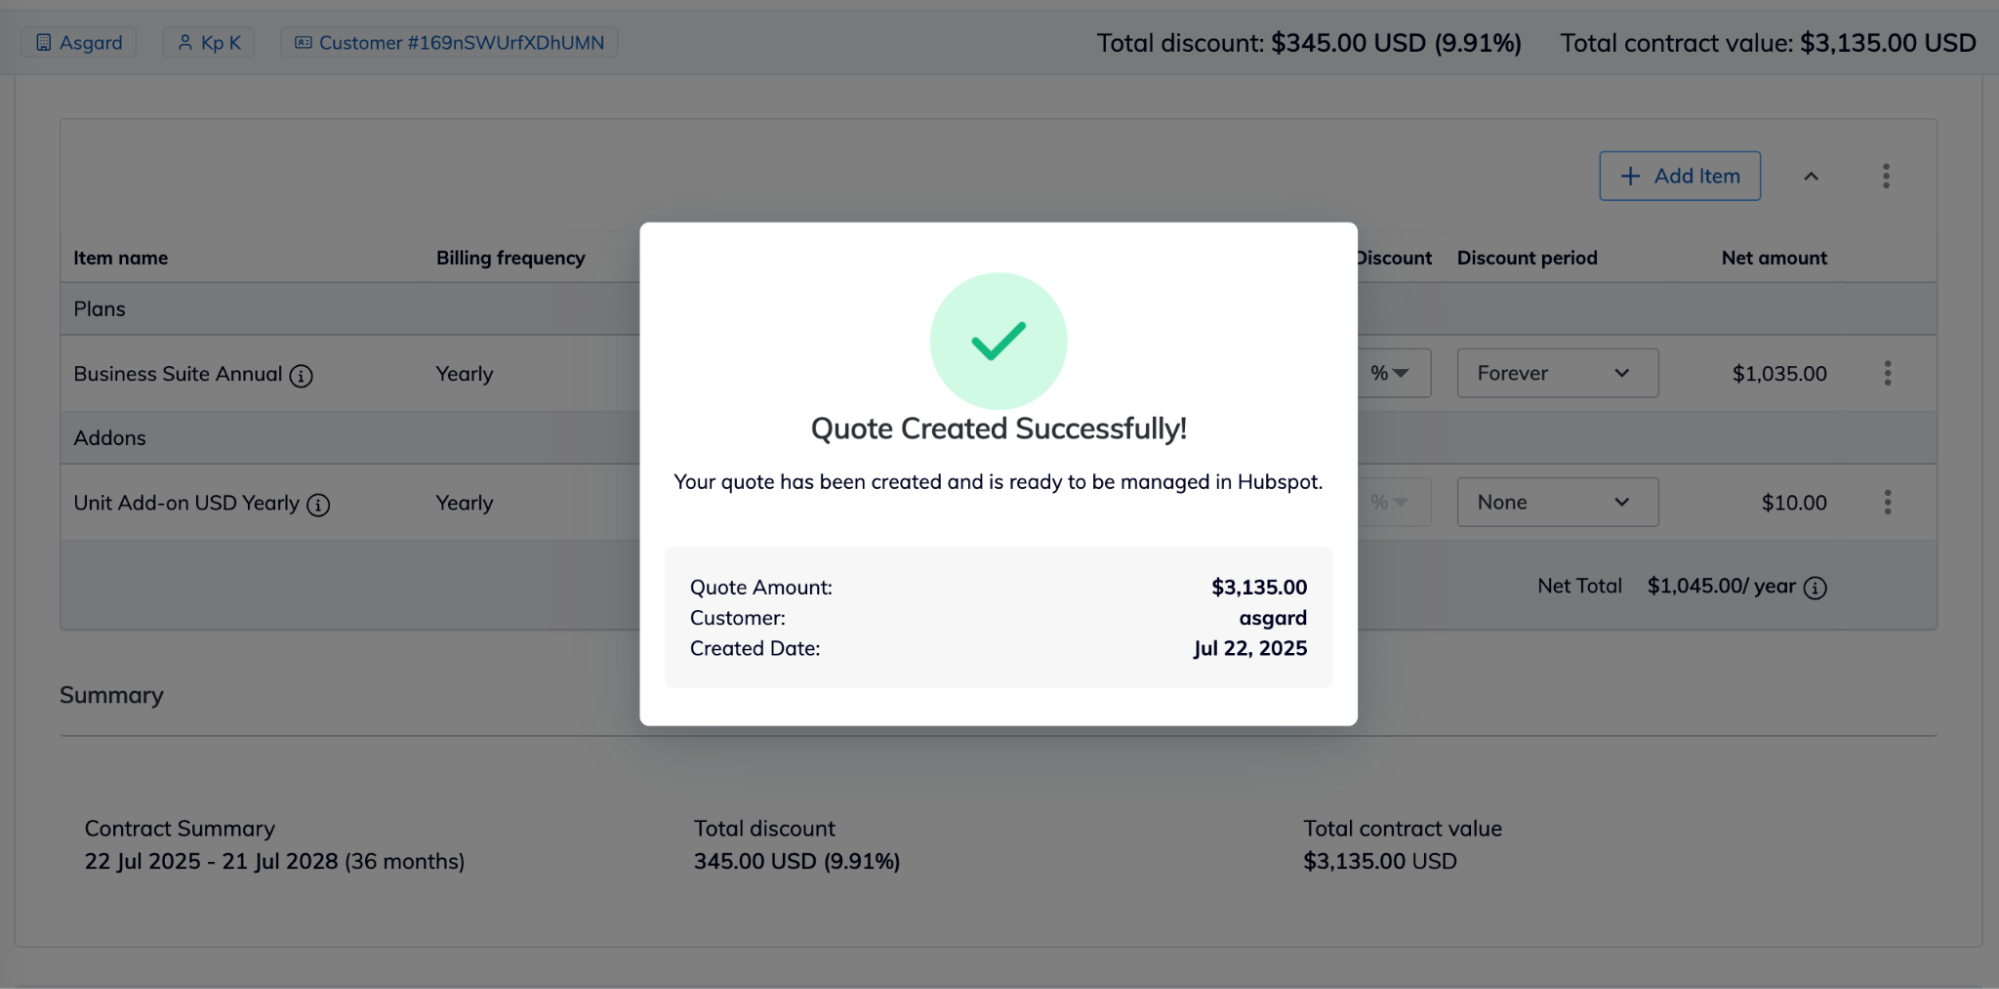Collapse the items section with chevron
The height and width of the screenshot is (989, 1999).
click(x=1810, y=176)
